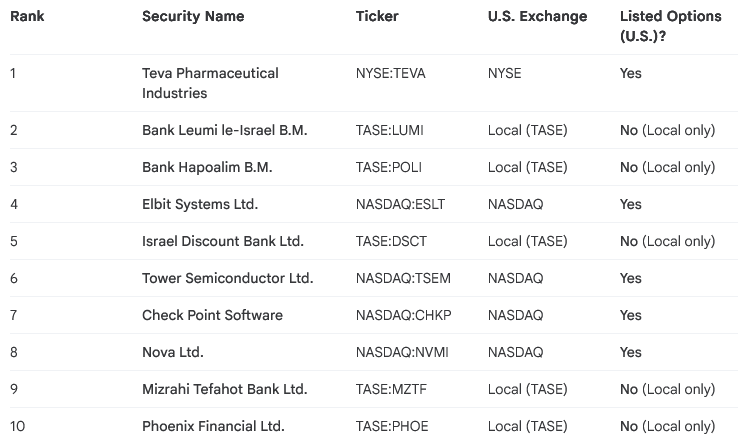Click the NASDAQ:ESLT ticker
This screenshot has width=738, height=444.
(x=402, y=204)
